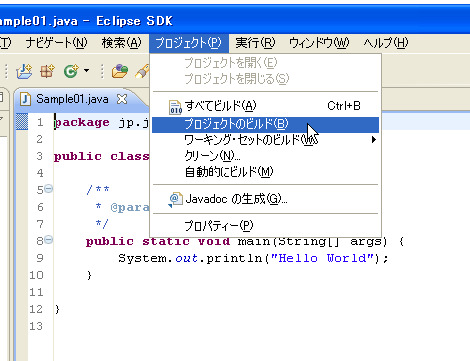
Task: Choose Javadoc の生成(G)... menu entry
Action: click(265, 199)
